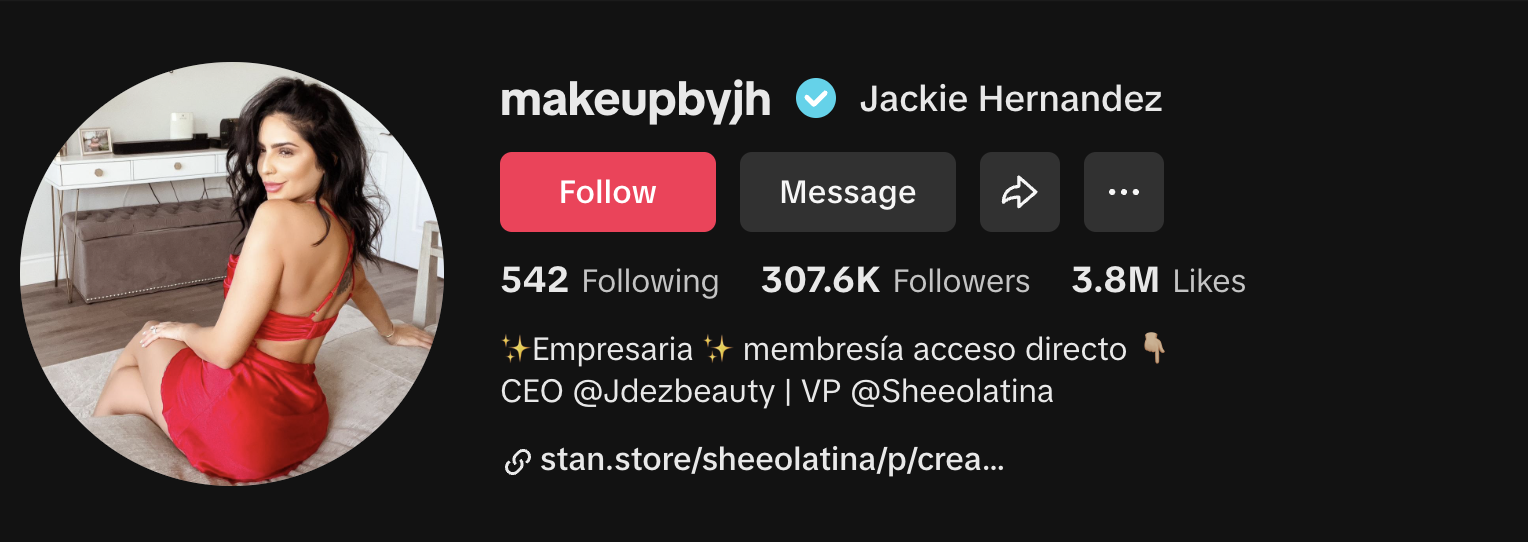Select the Jackie Hernandez display name
This screenshot has width=1528, height=542.
point(1011,99)
